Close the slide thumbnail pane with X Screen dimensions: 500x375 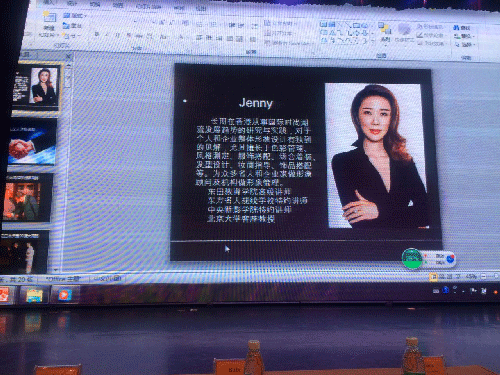(68, 56)
